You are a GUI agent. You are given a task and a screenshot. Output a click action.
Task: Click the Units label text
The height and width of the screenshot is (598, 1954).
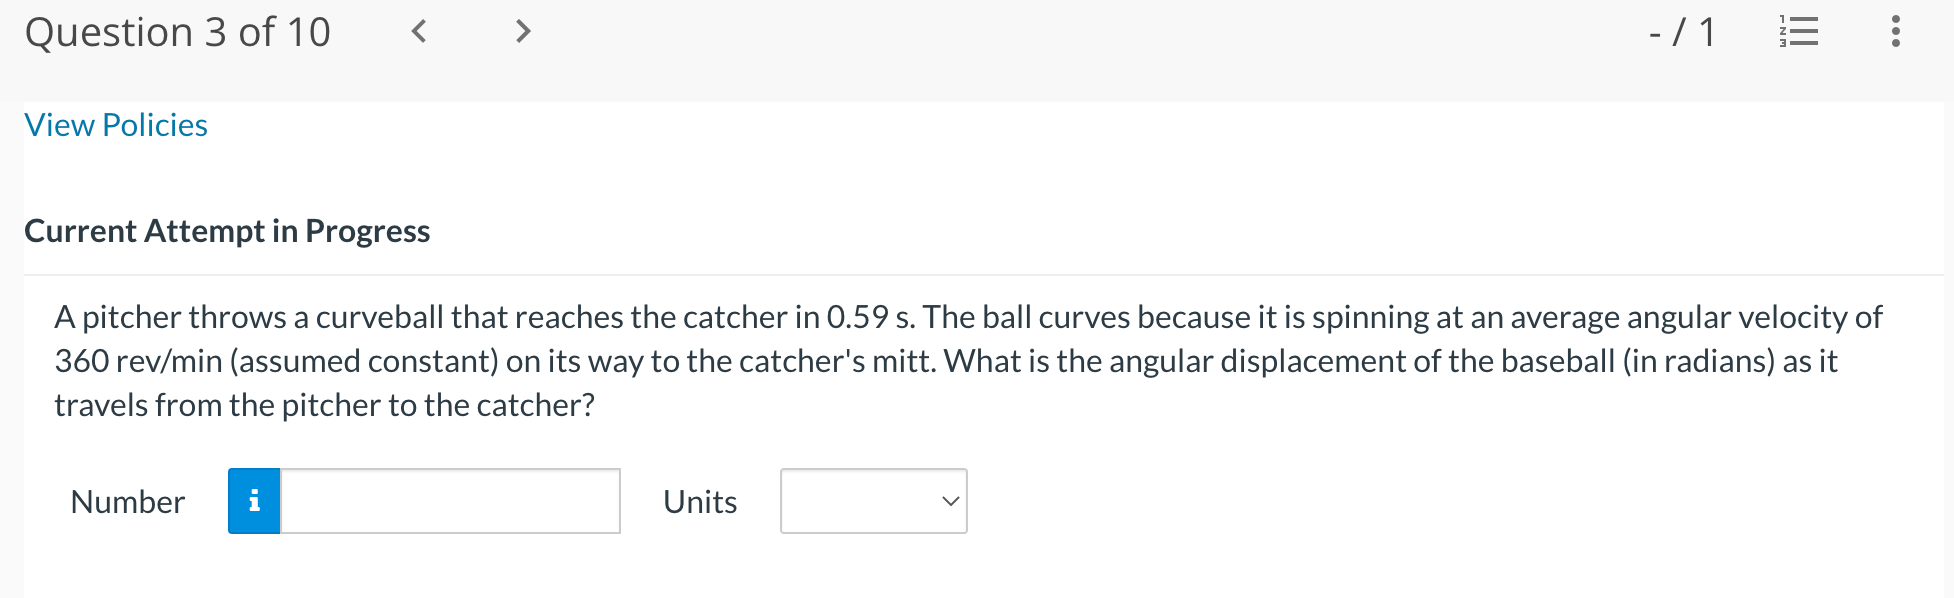[699, 501]
